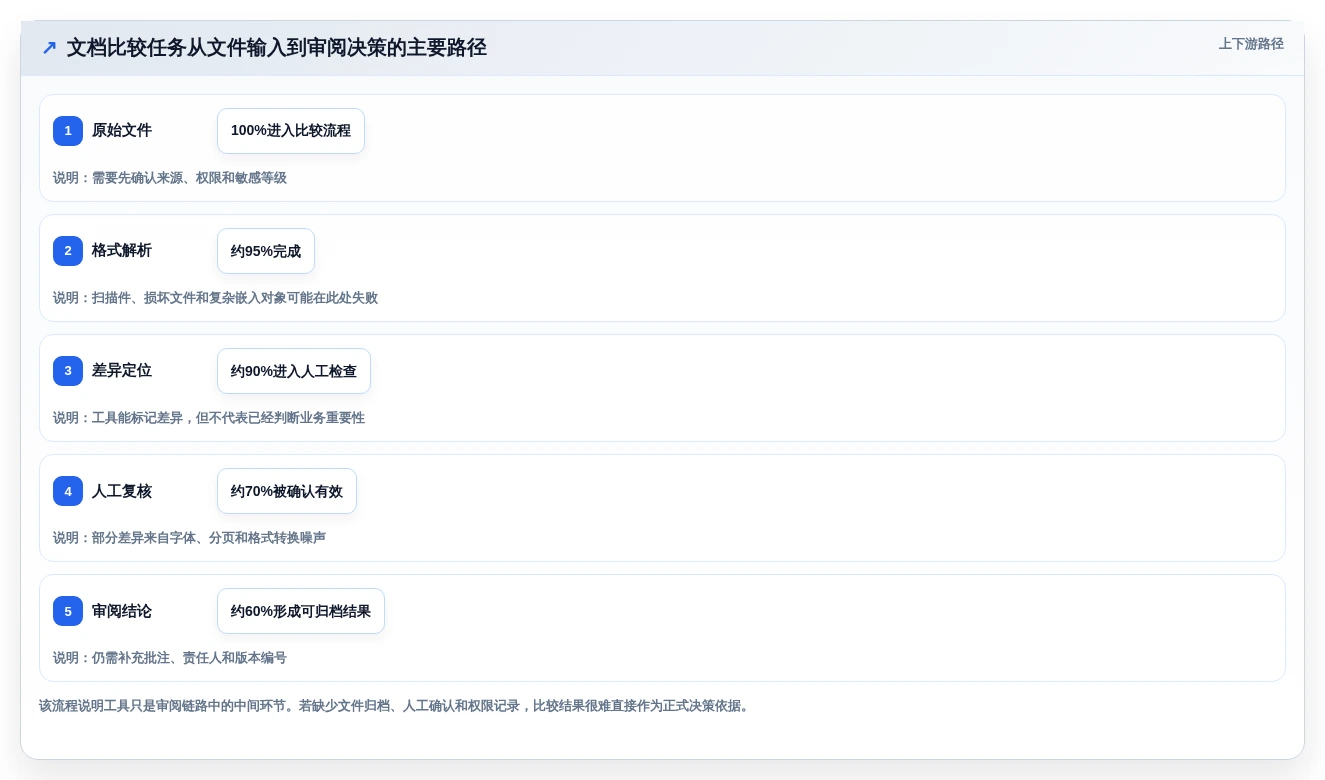Click the arrow icon beside the title

click(49, 47)
